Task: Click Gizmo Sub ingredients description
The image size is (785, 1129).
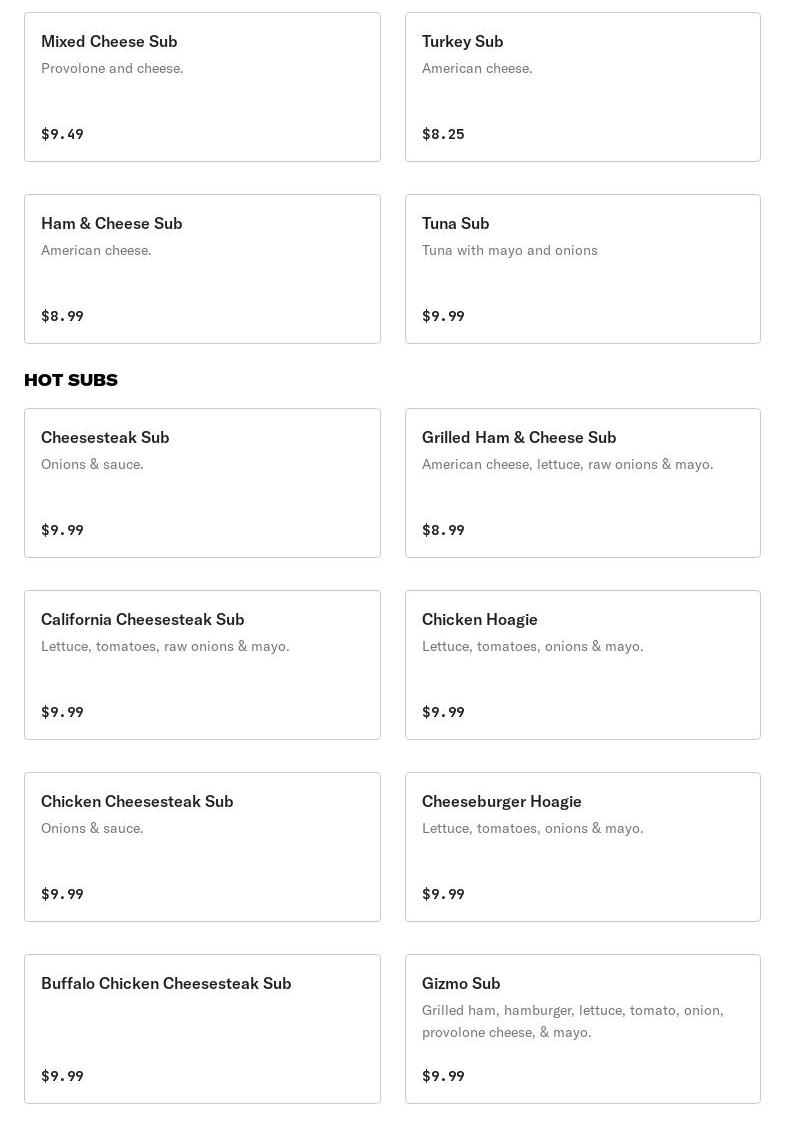Action: tap(572, 1021)
